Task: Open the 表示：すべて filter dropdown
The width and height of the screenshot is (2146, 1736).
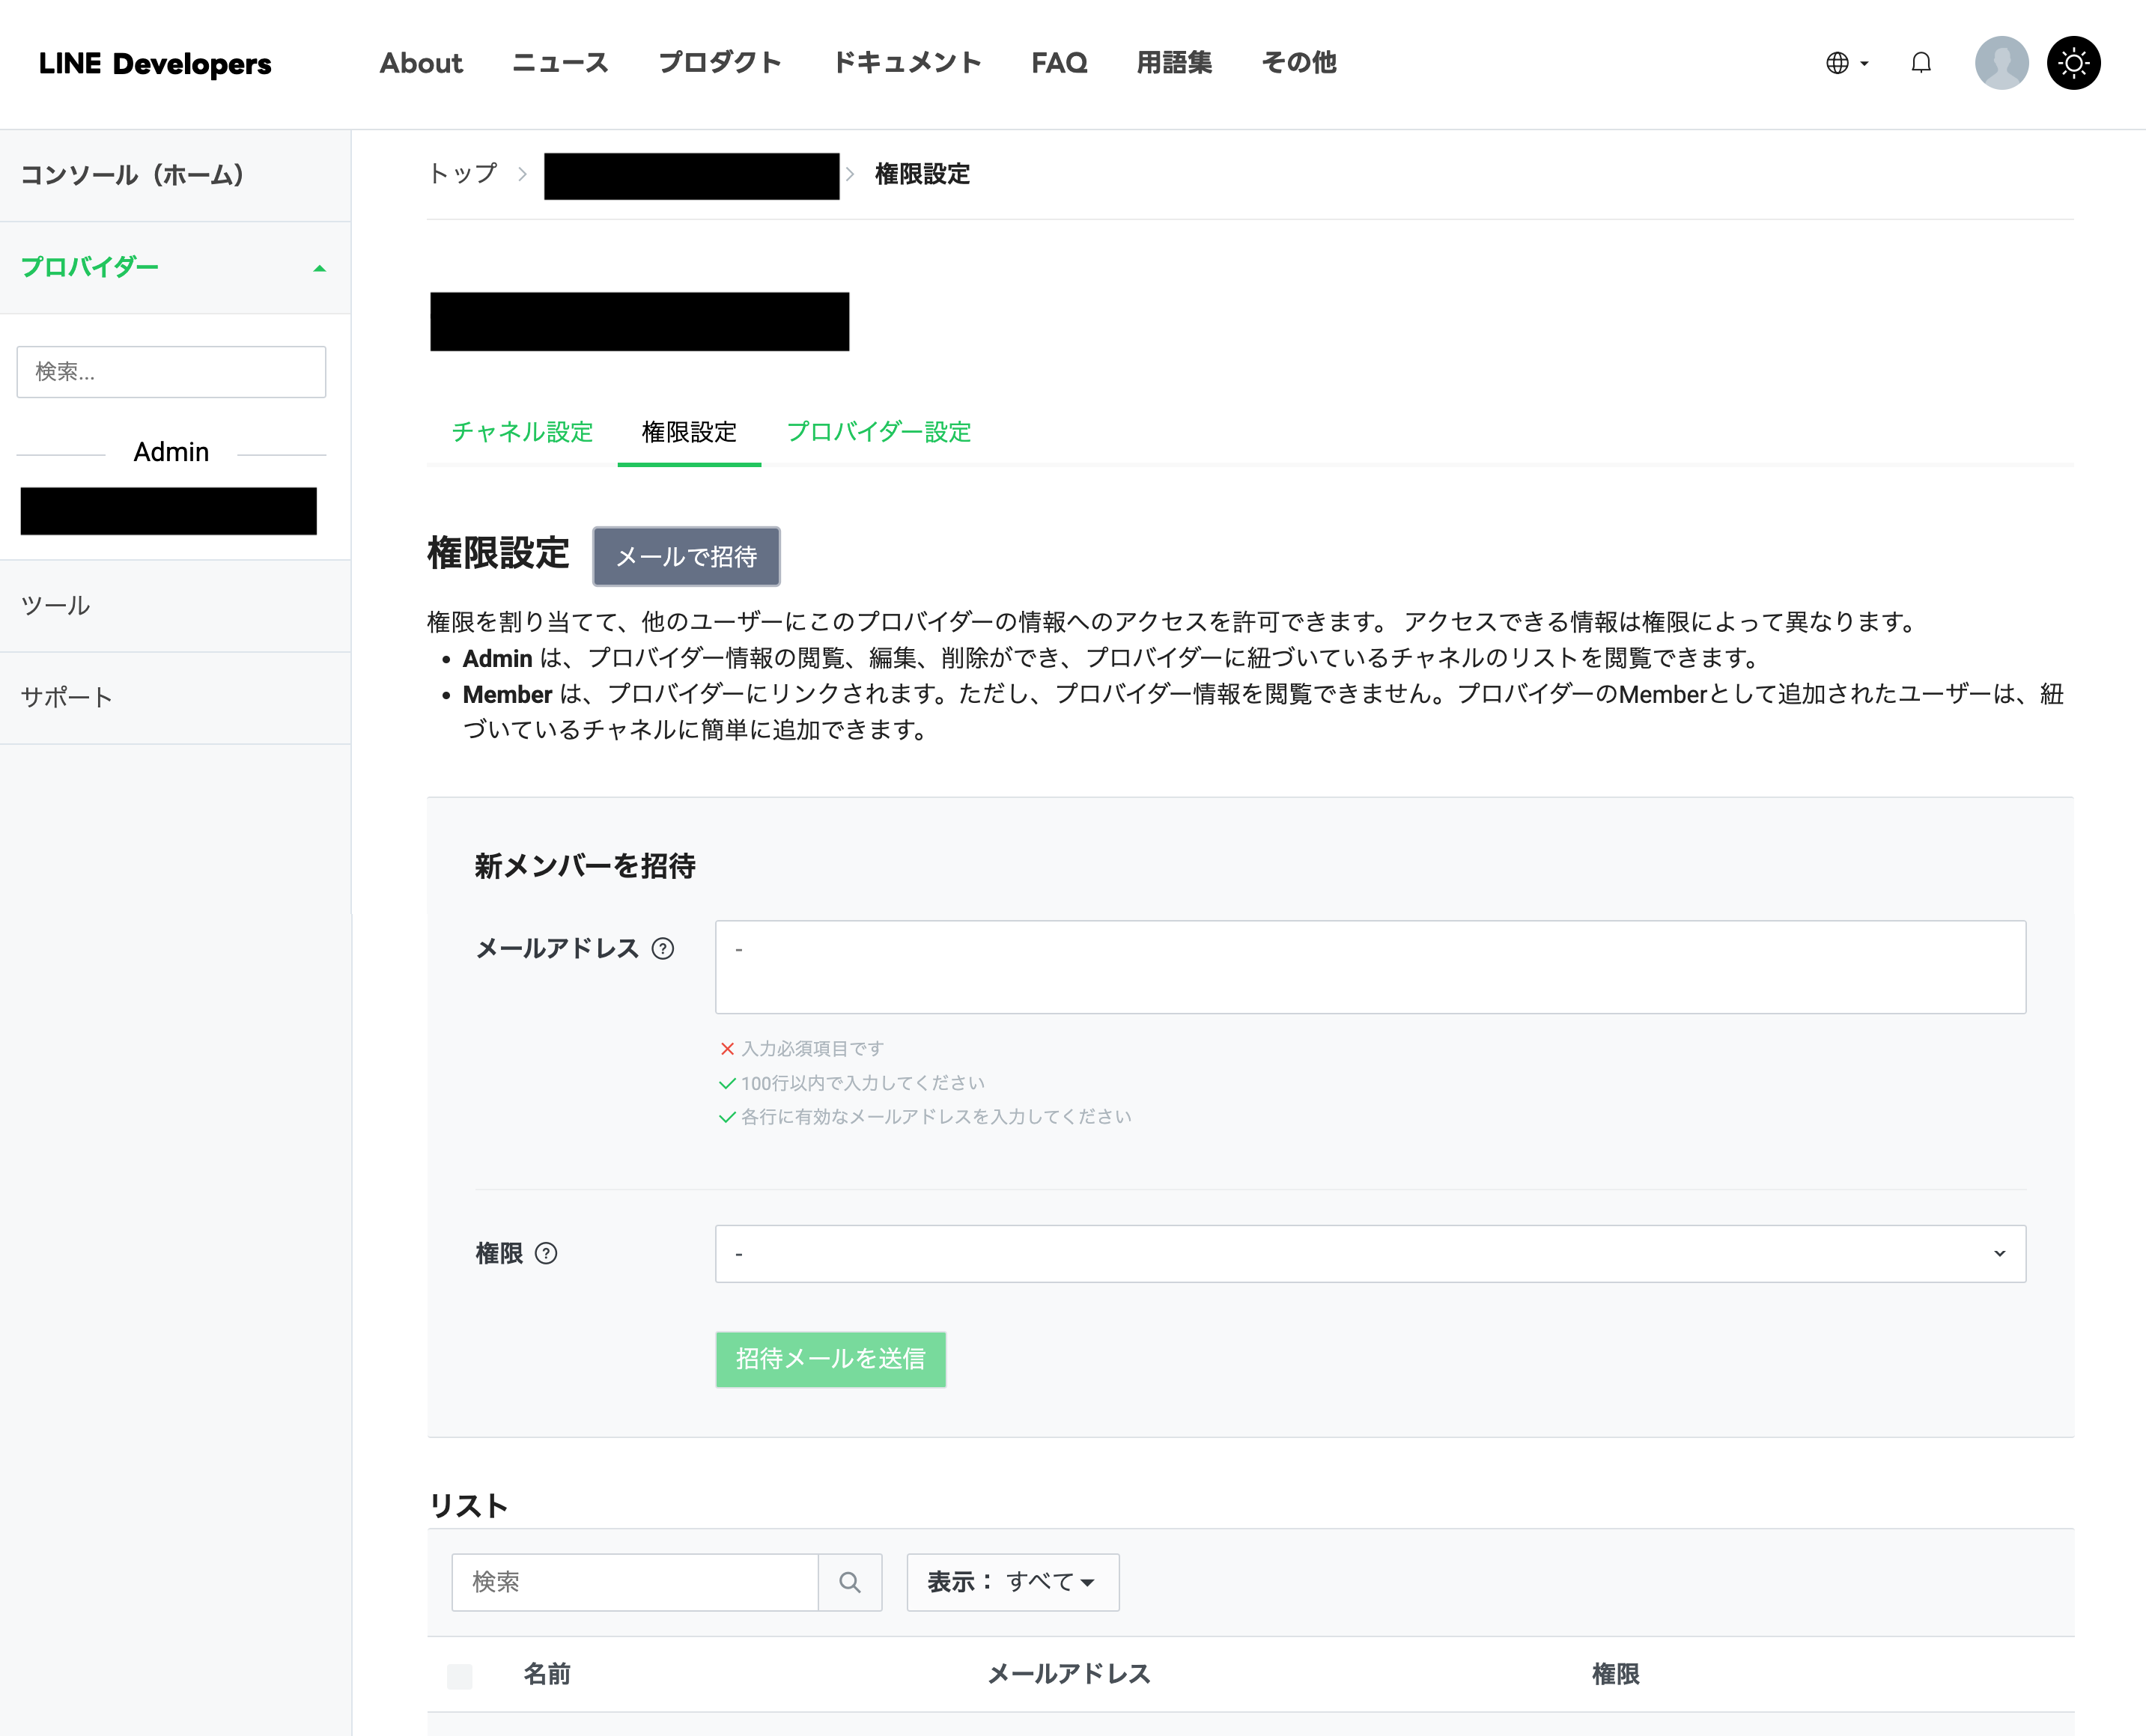Action: (x=1012, y=1582)
